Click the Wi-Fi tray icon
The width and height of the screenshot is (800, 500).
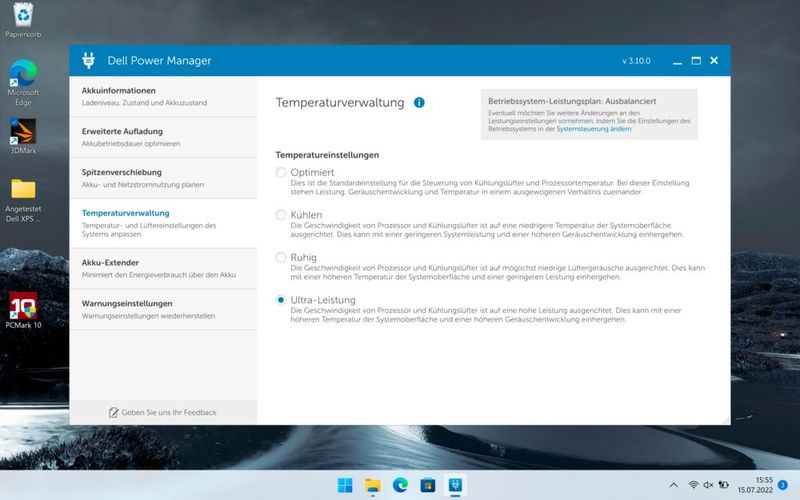coord(693,485)
